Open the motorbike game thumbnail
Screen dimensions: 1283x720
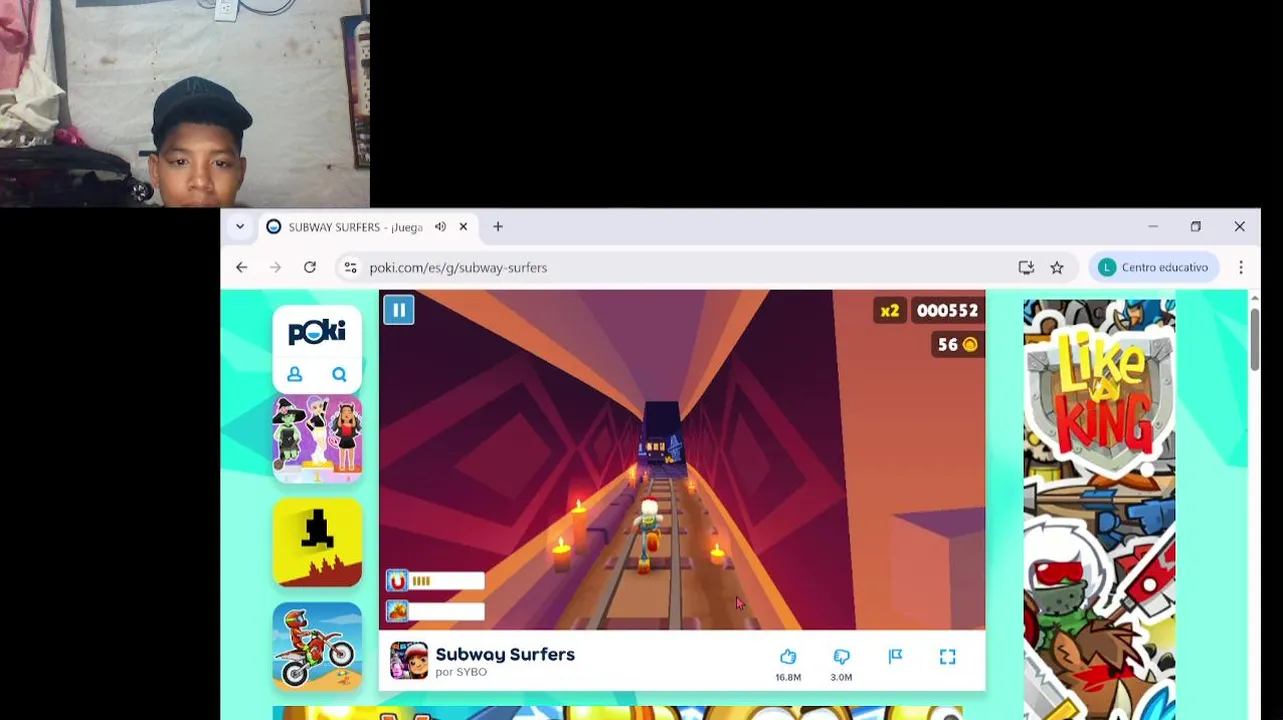[317, 646]
